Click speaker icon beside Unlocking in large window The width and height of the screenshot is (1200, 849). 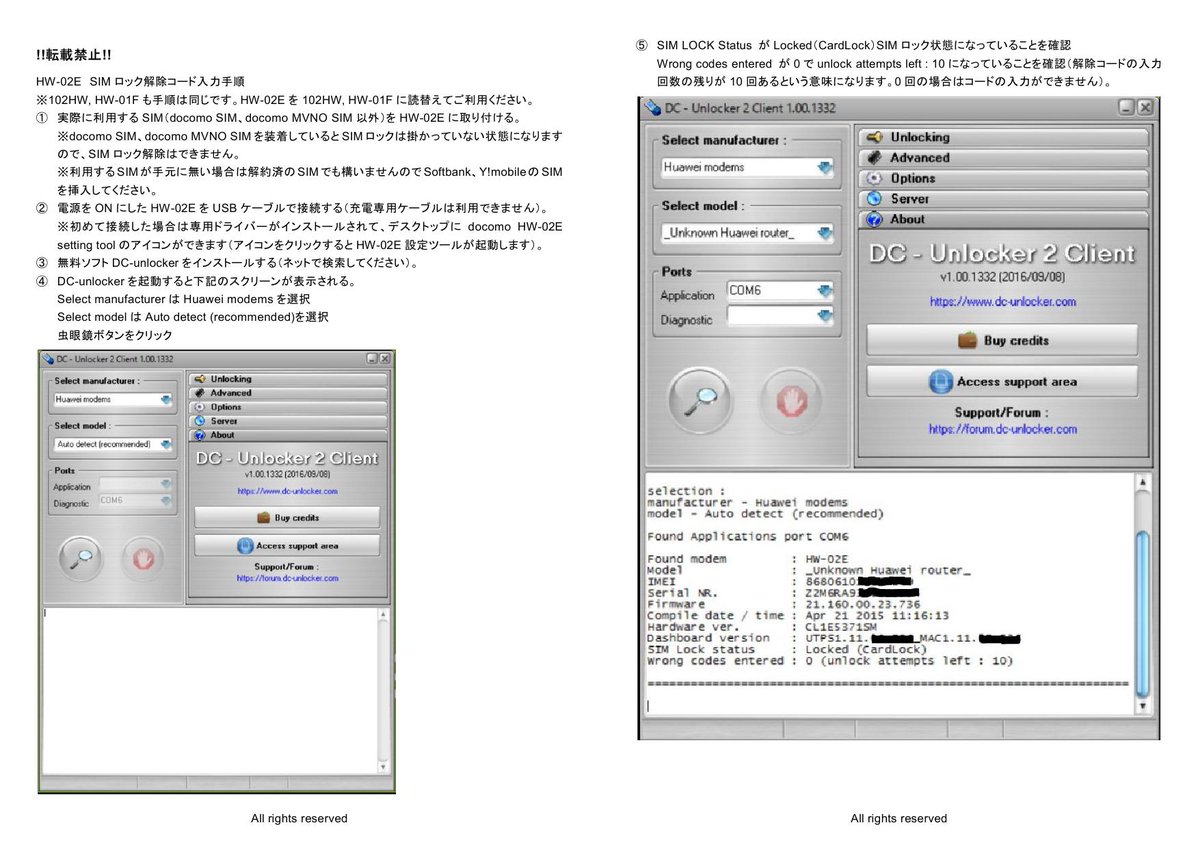[874, 137]
